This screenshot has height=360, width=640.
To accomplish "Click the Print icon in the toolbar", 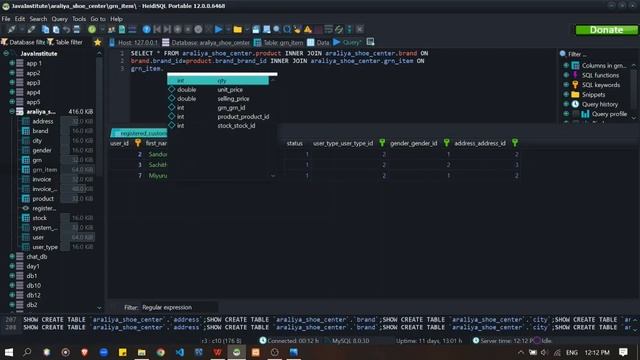I will pyautogui.click(x=76, y=29).
